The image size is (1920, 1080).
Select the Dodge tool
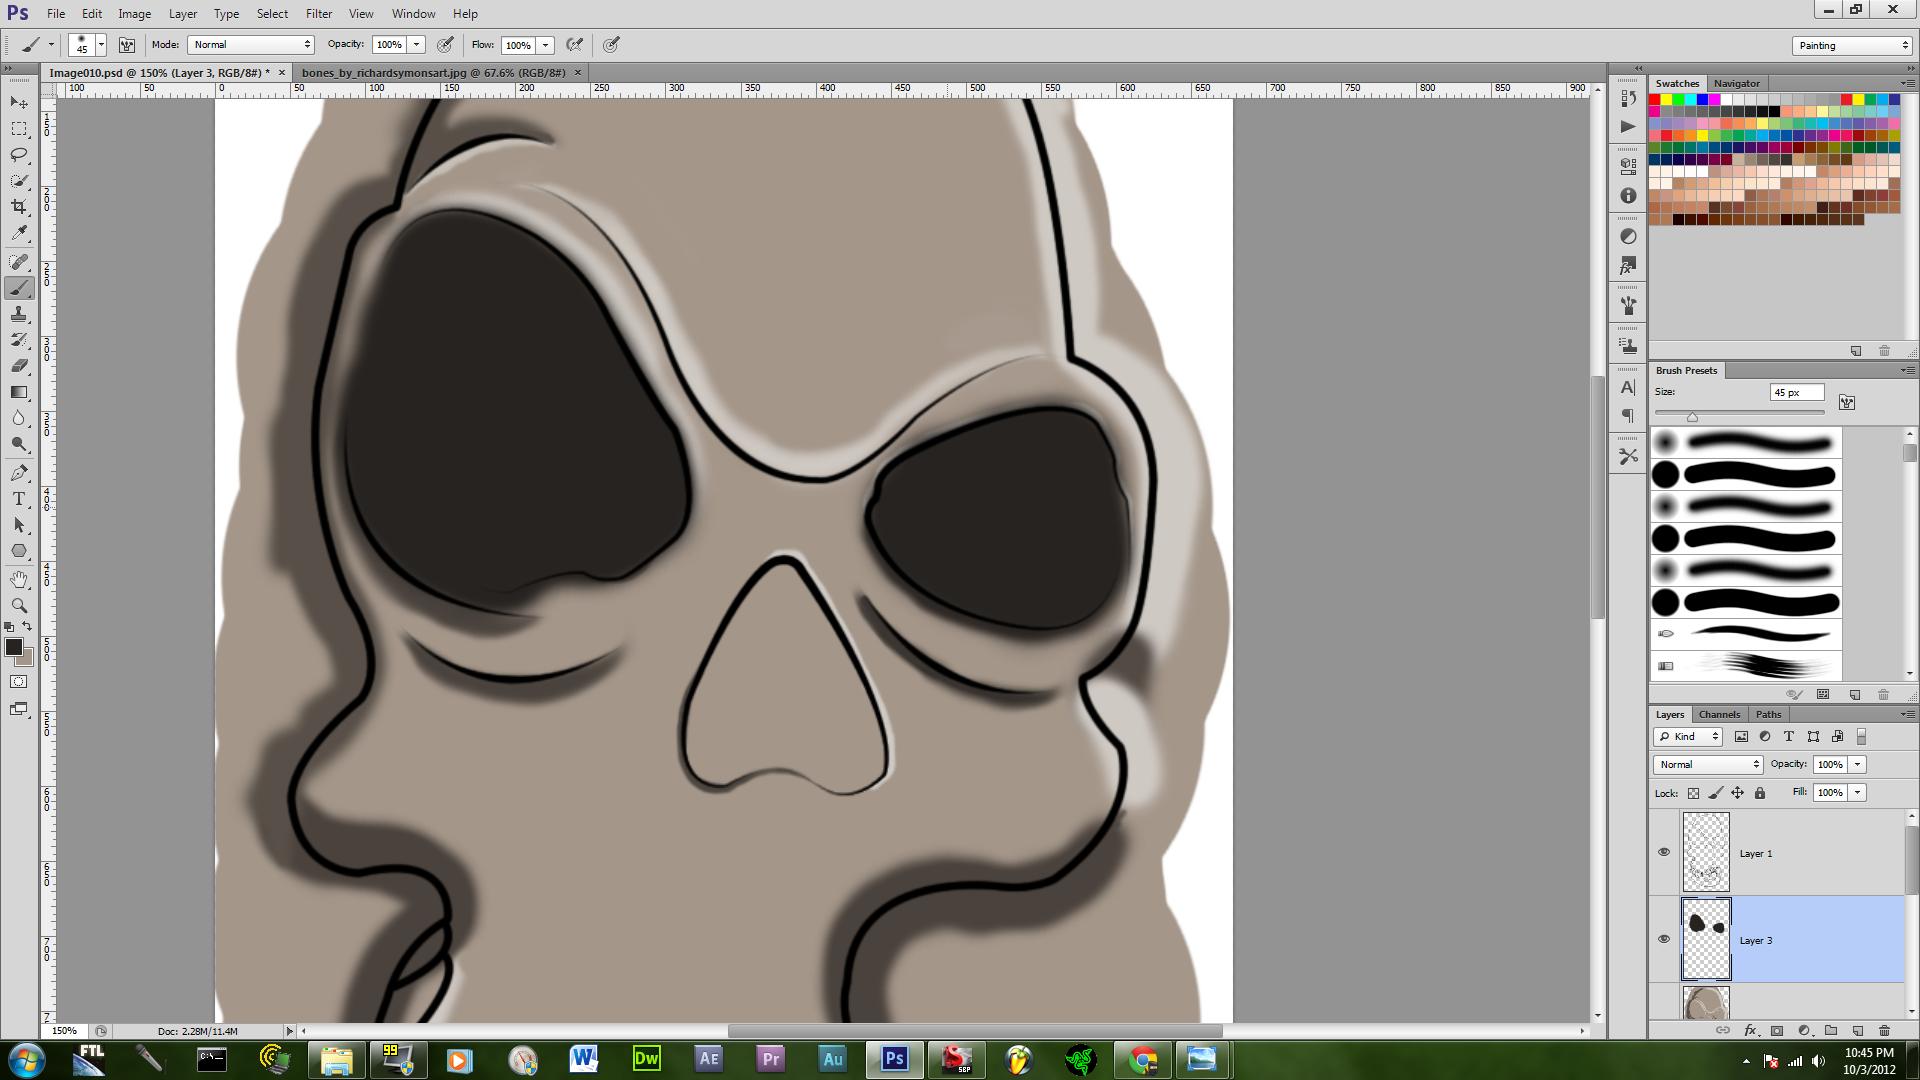pyautogui.click(x=19, y=444)
